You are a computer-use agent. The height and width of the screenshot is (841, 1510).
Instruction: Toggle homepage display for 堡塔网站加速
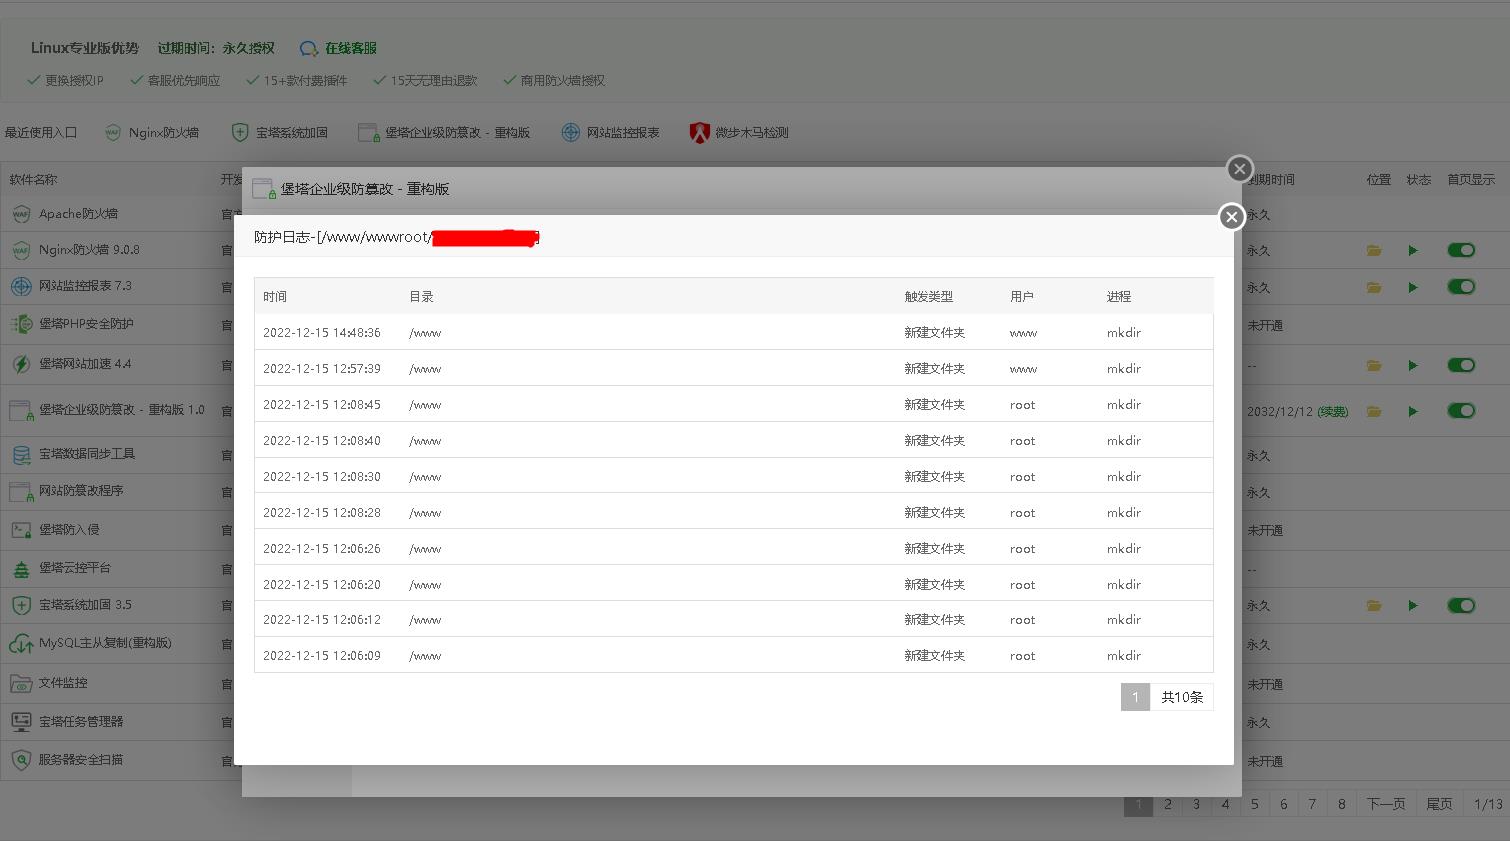point(1461,364)
